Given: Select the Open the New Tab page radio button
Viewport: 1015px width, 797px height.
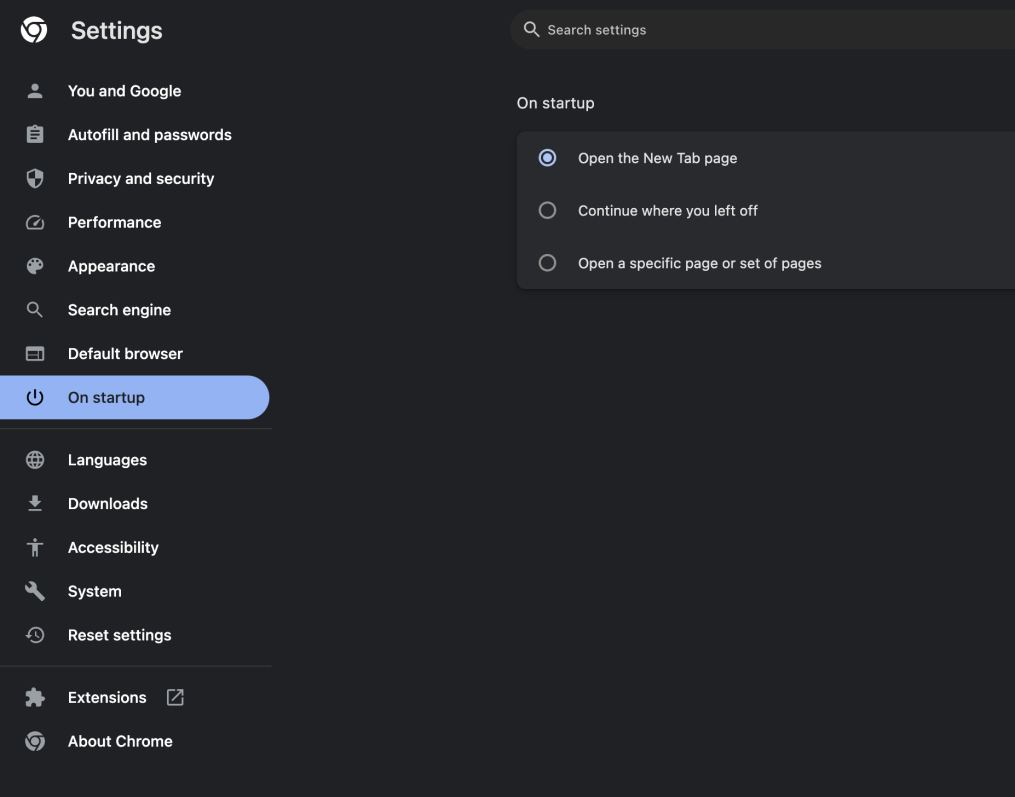Looking at the screenshot, I should (548, 158).
